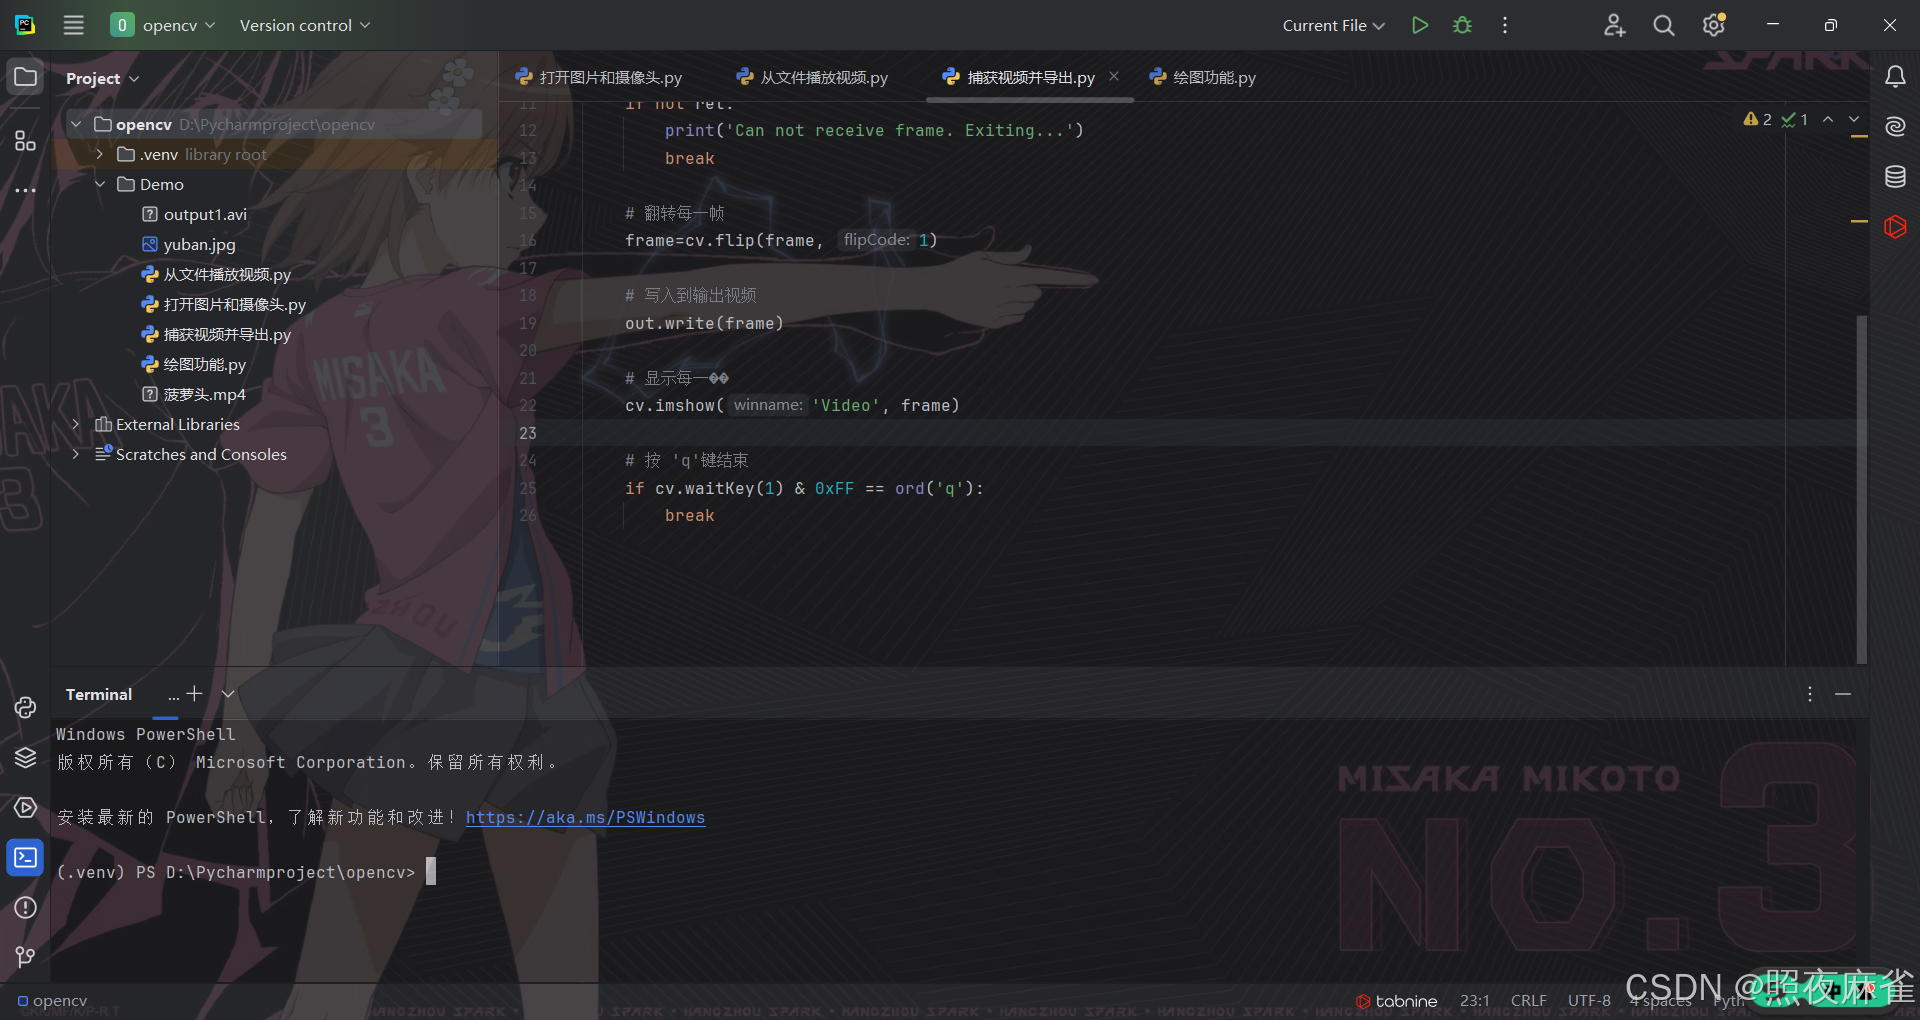Run the current file
Viewport: 1920px width, 1020px height.
tap(1419, 25)
